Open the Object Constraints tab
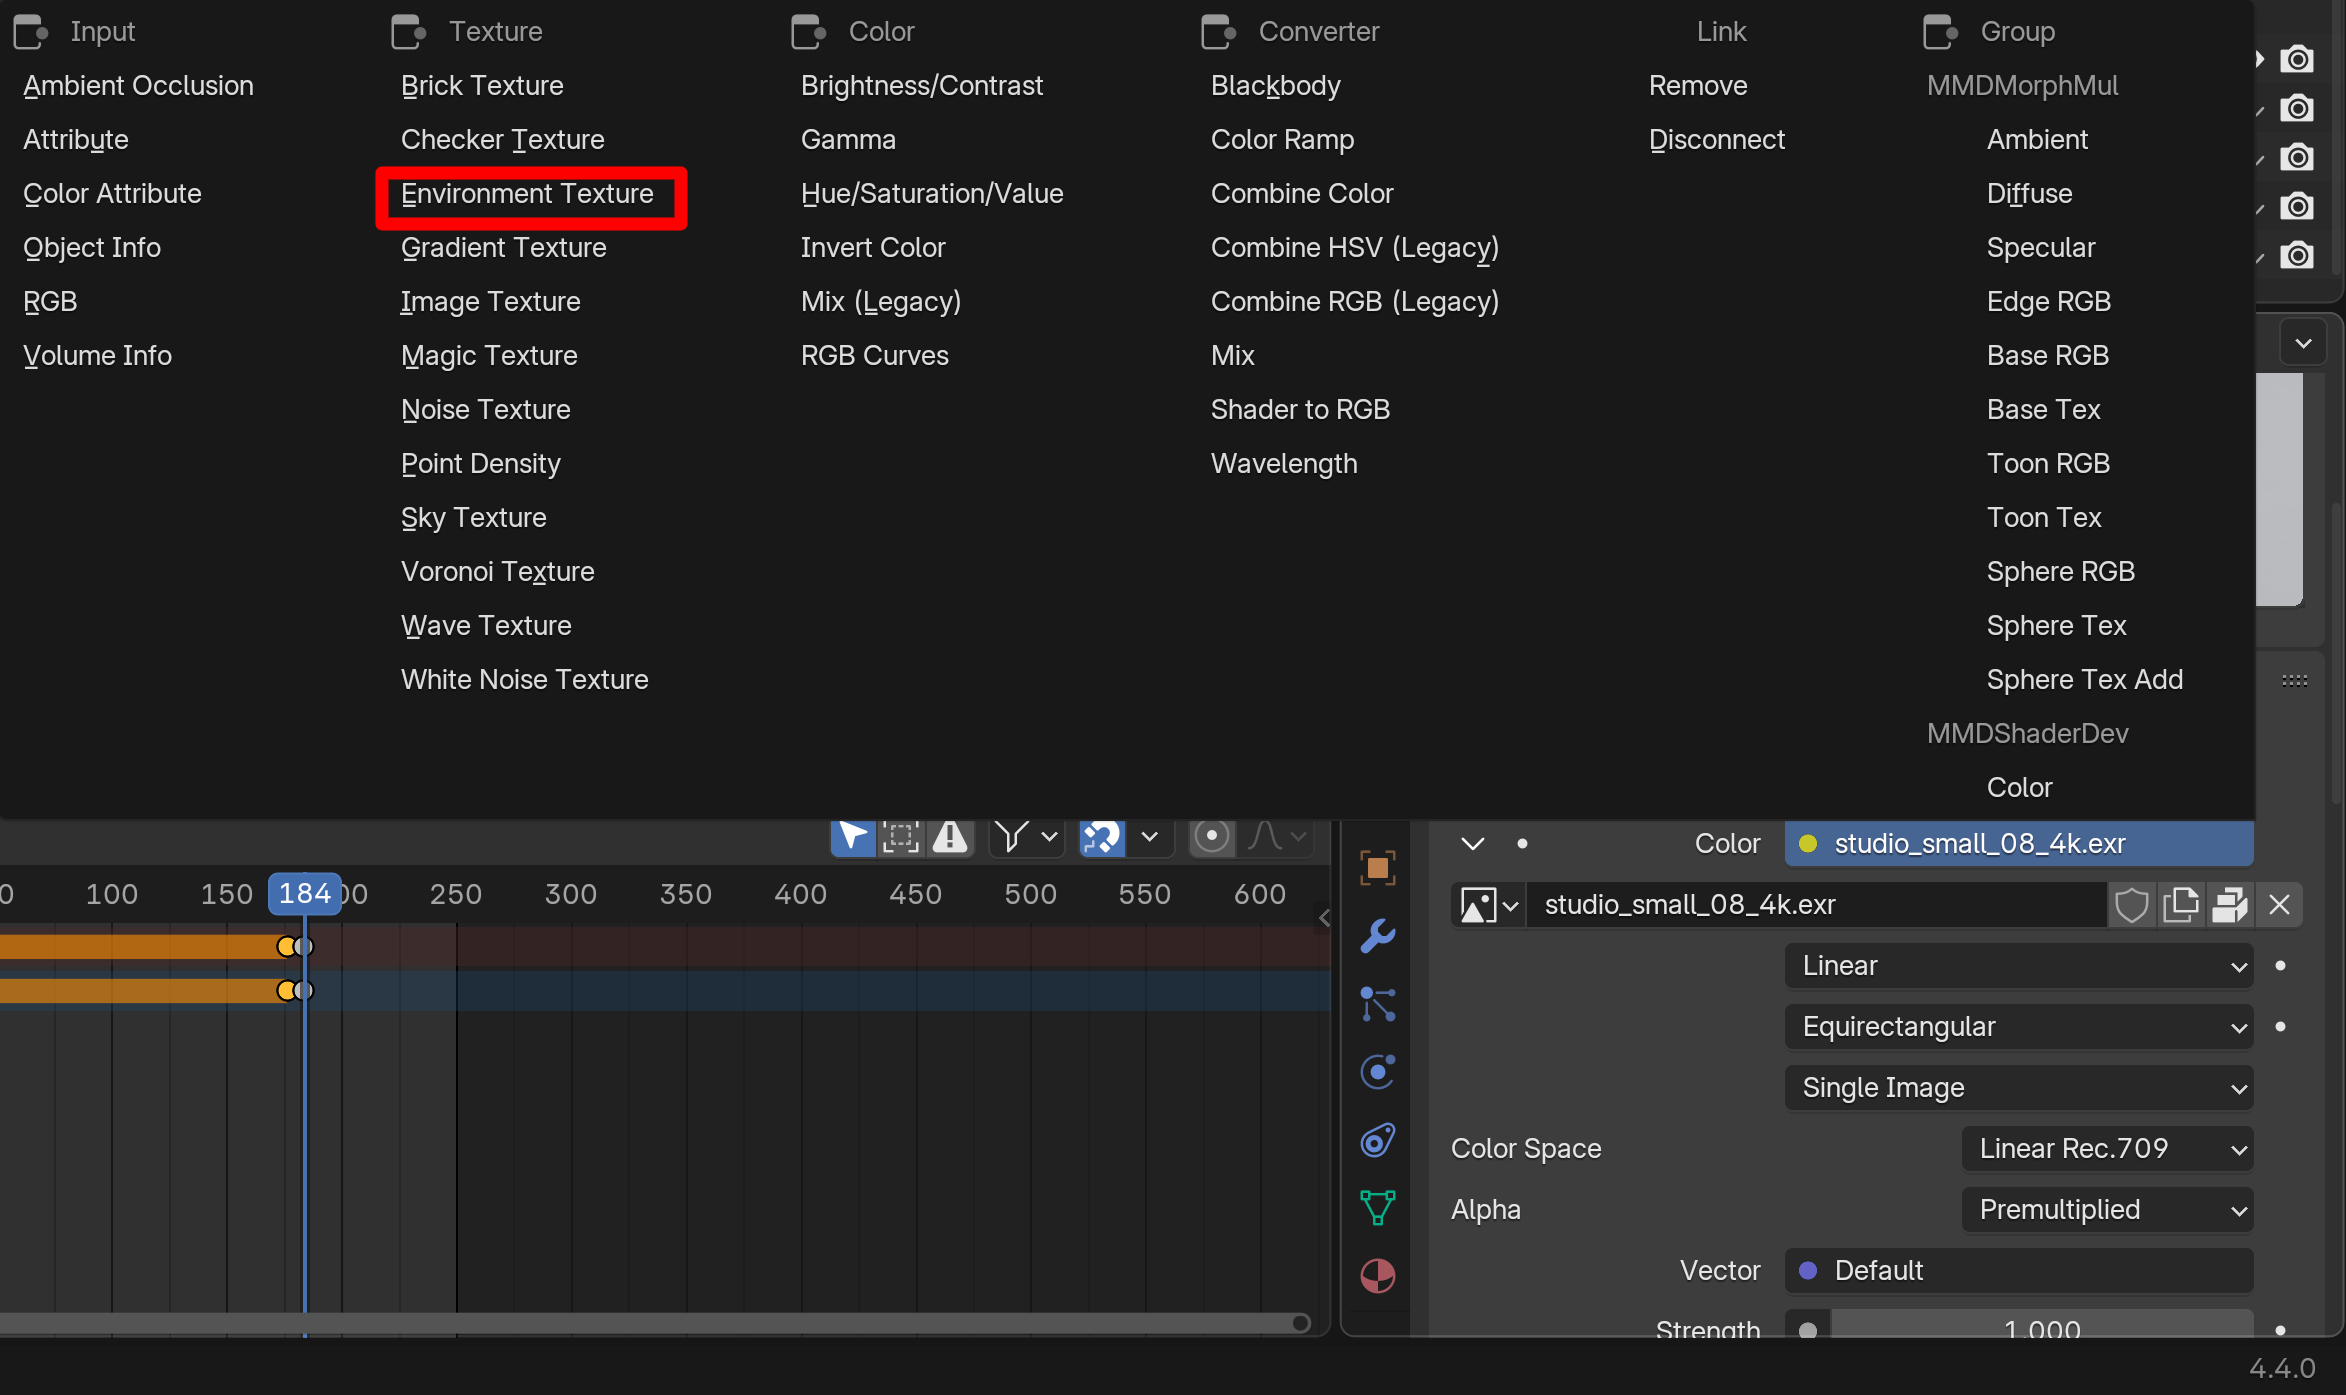Screen dimensions: 2346x1395 pyautogui.click(x=1377, y=1140)
